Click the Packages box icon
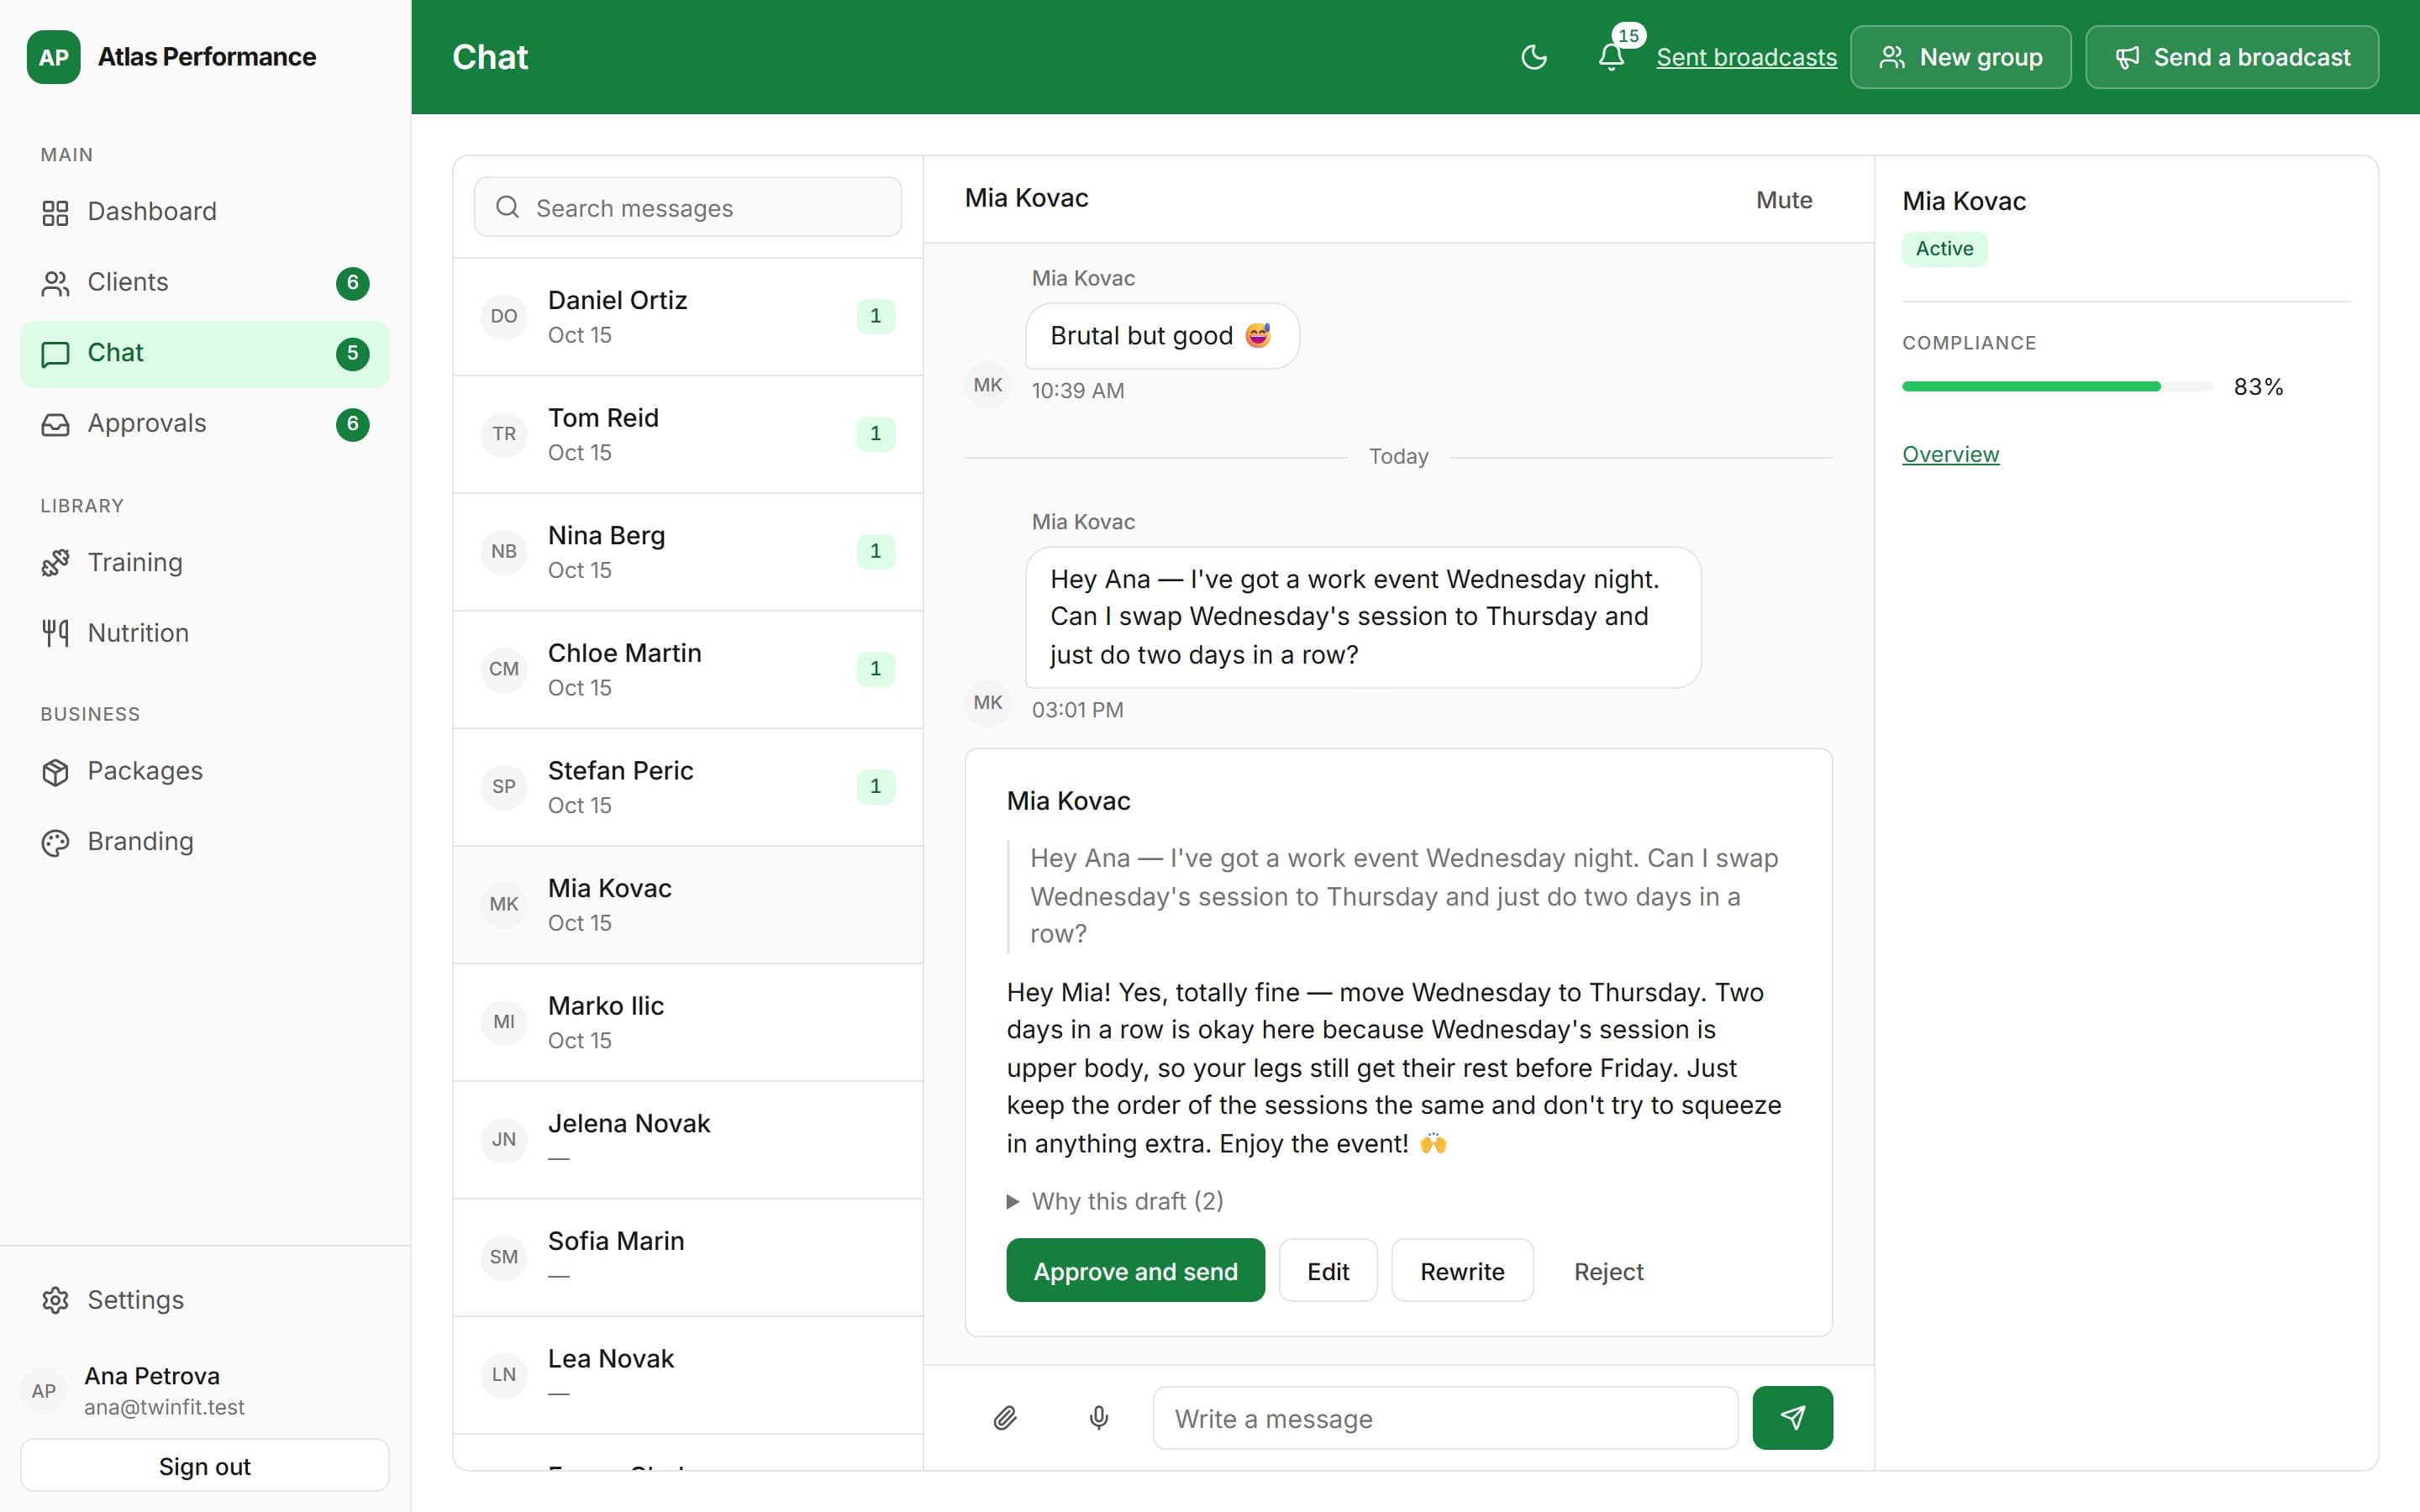The image size is (2420, 1512). point(55,772)
